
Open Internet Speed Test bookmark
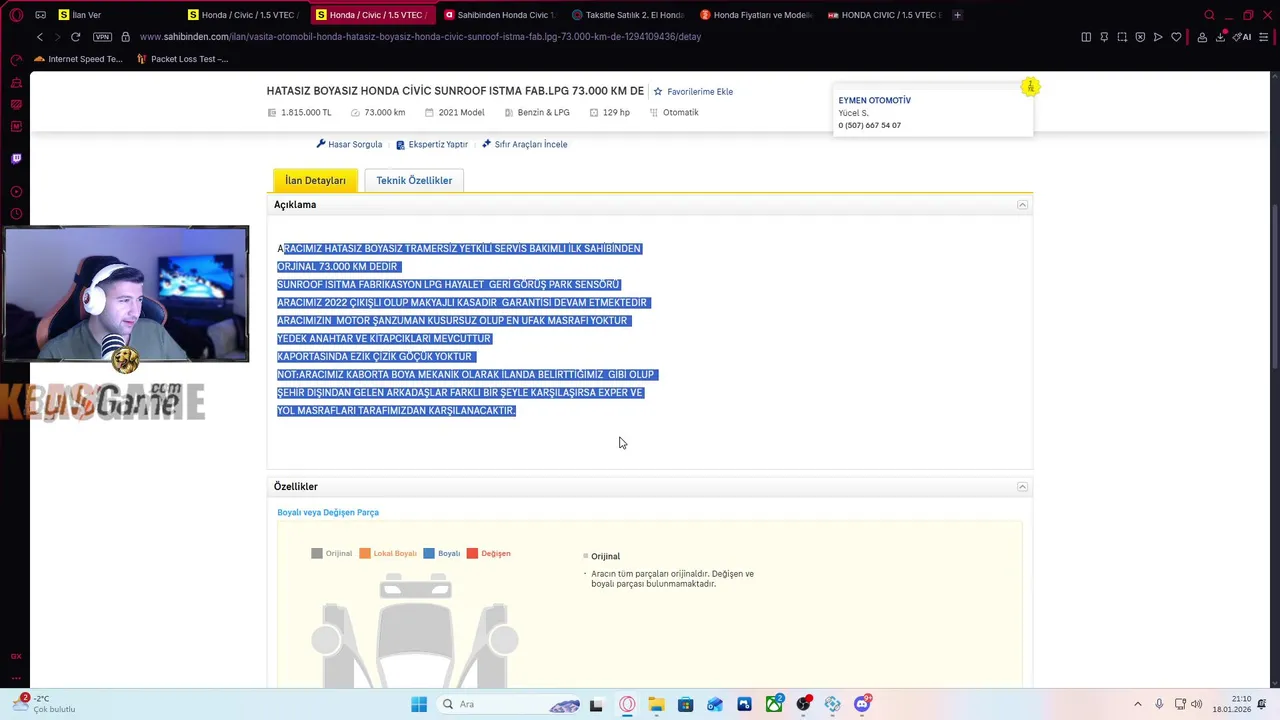coord(78,59)
